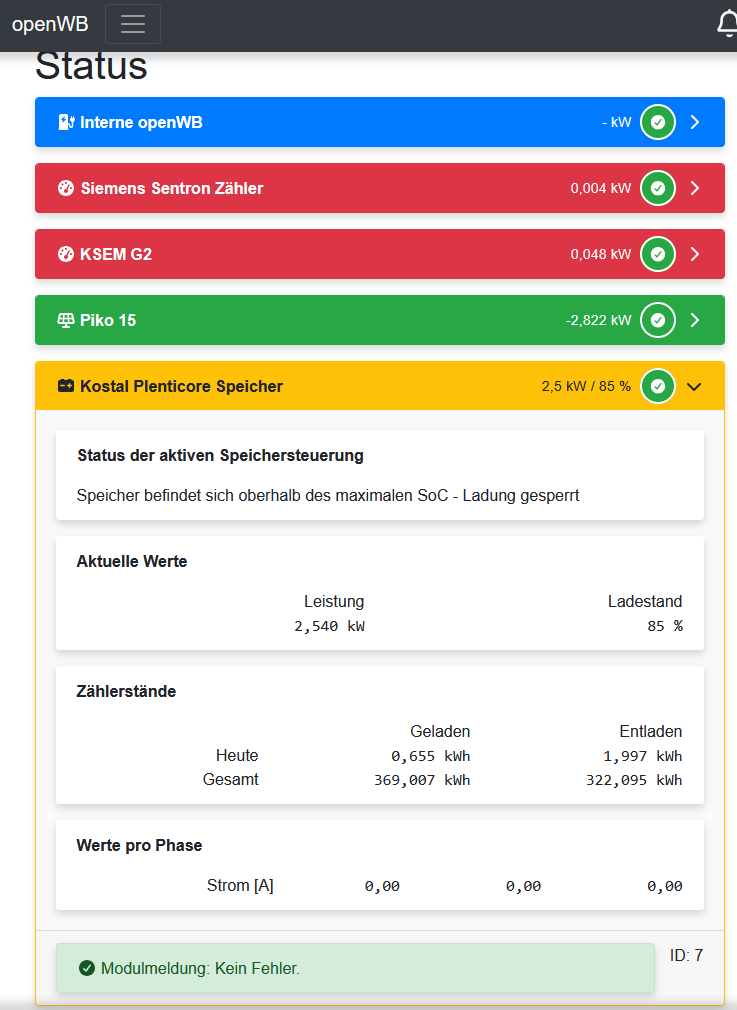This screenshot has height=1010, width=737.
Task: Click the gauge icon beside Siemens Sentron Zähler
Action: click(66, 188)
